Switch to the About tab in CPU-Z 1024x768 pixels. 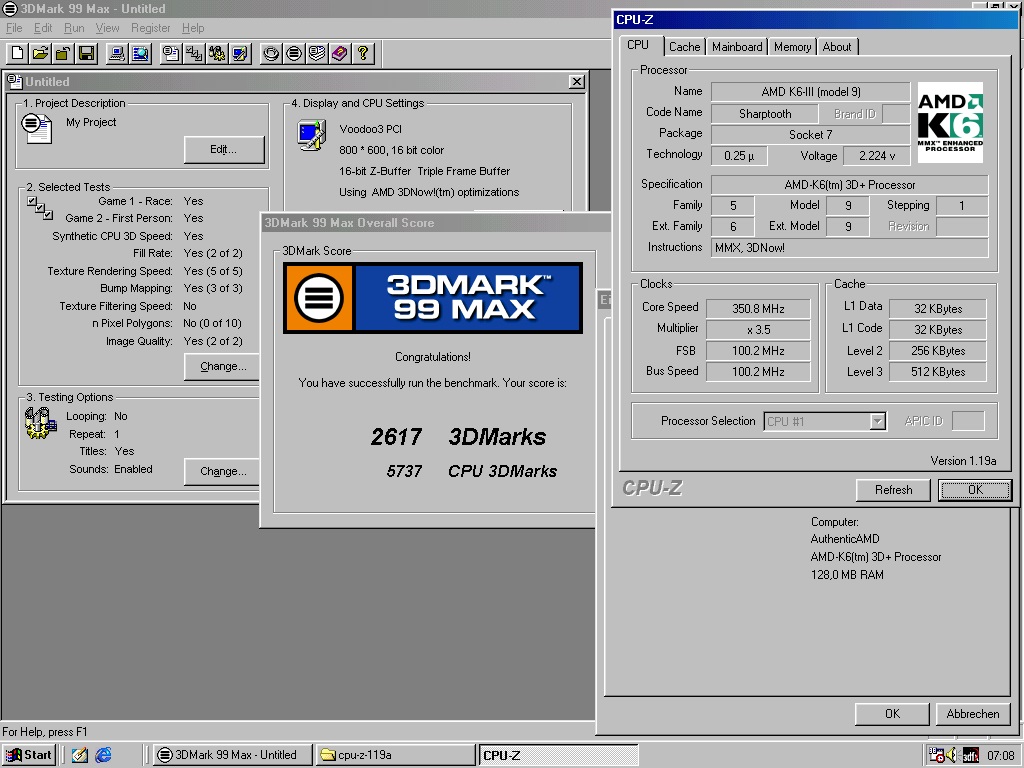837,47
